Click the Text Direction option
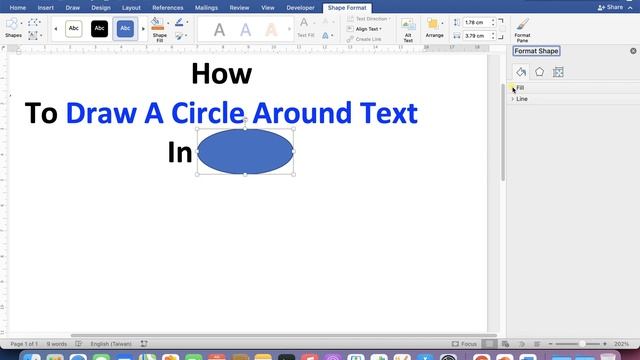 (369, 19)
